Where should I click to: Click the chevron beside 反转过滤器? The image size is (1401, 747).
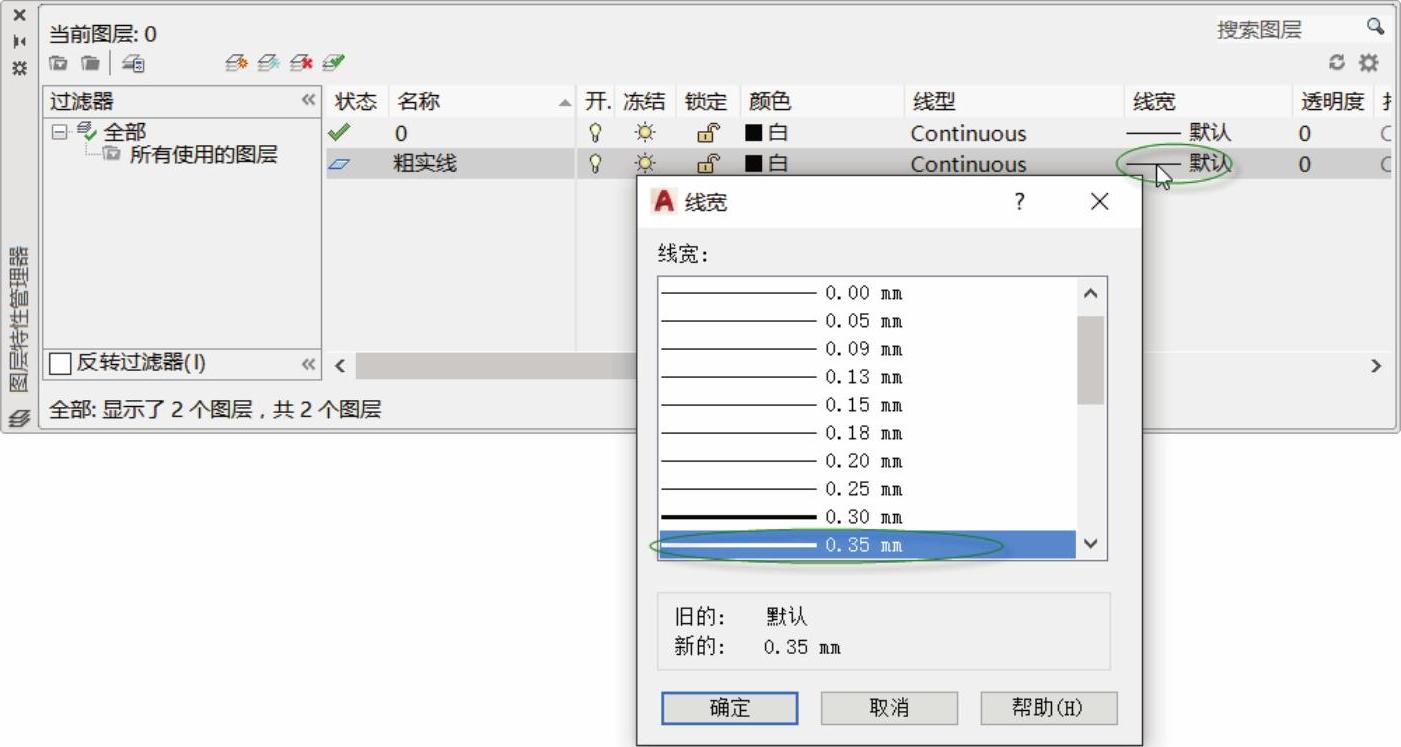(308, 364)
